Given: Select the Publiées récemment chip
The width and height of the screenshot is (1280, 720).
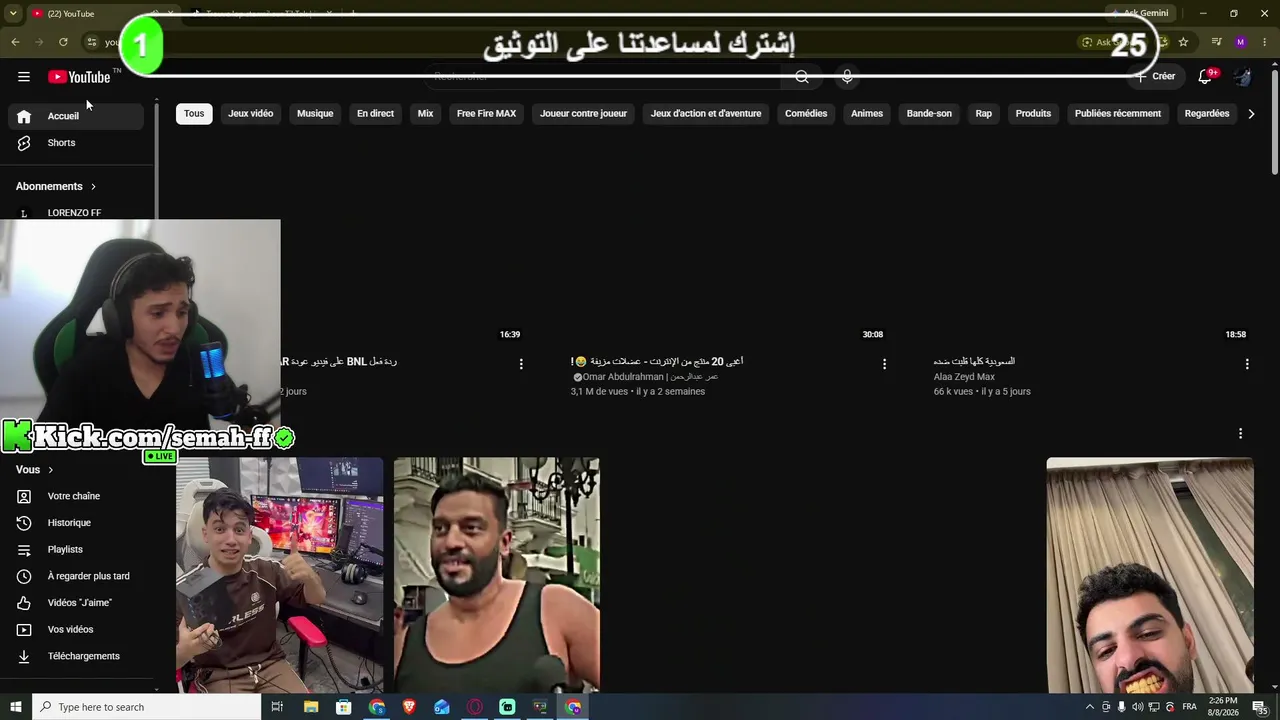Looking at the screenshot, I should coord(1118,114).
